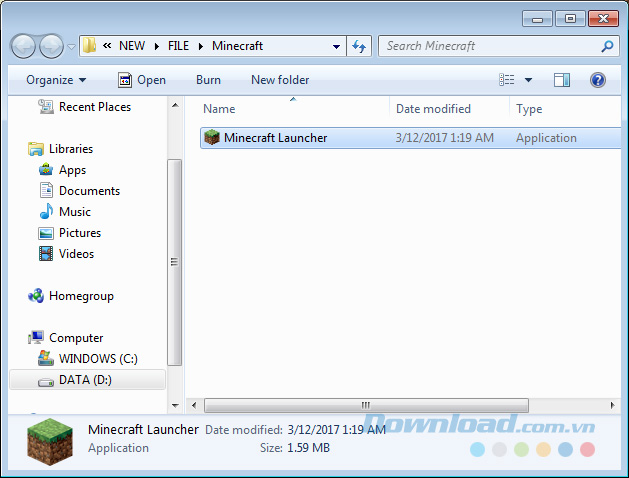Click the DATA (D:) drive icon
Image resolution: width=629 pixels, height=478 pixels.
46,382
